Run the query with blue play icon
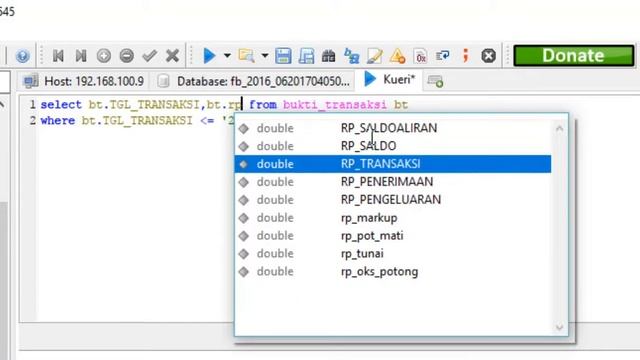 pos(209,56)
